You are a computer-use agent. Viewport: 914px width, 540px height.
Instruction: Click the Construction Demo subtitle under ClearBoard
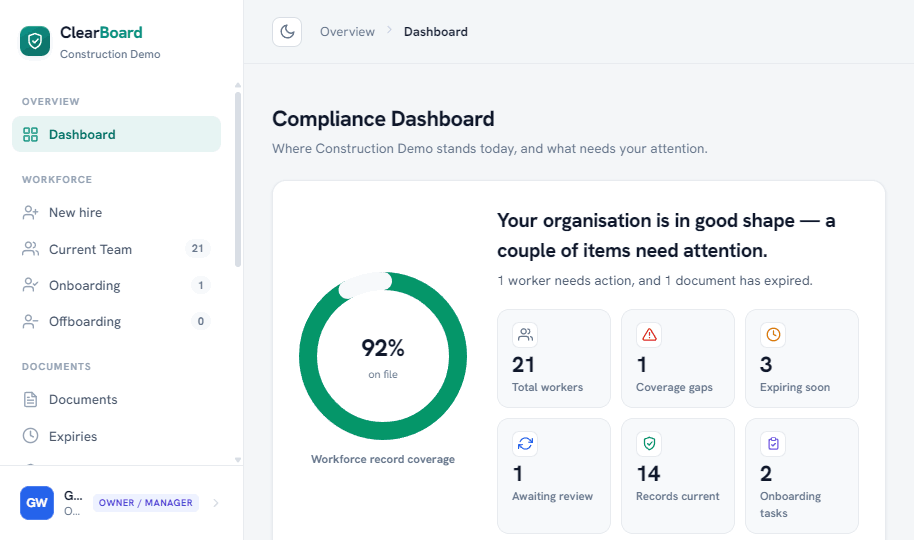[x=110, y=54]
